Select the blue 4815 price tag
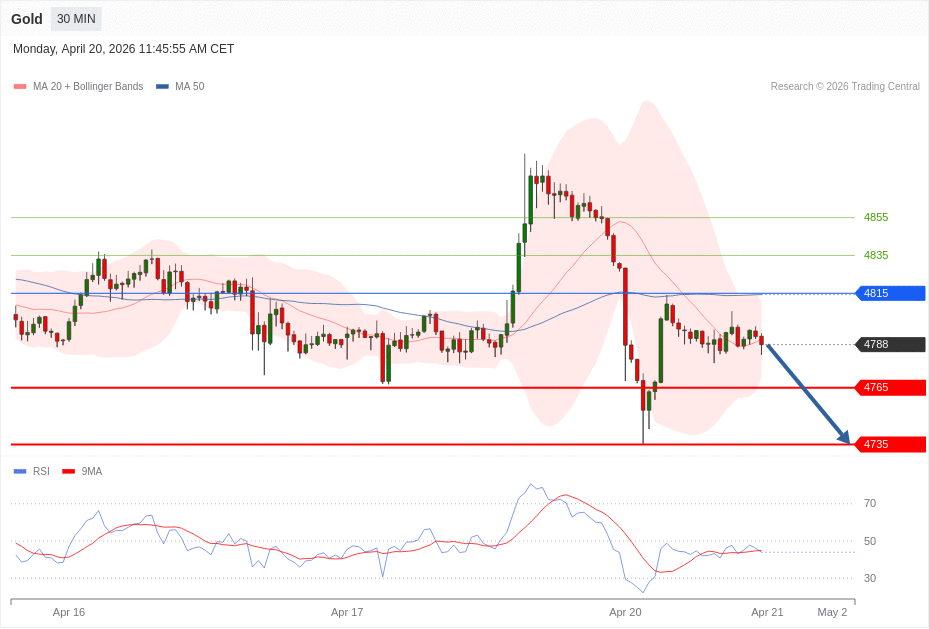The image size is (929, 629). pyautogui.click(x=889, y=293)
